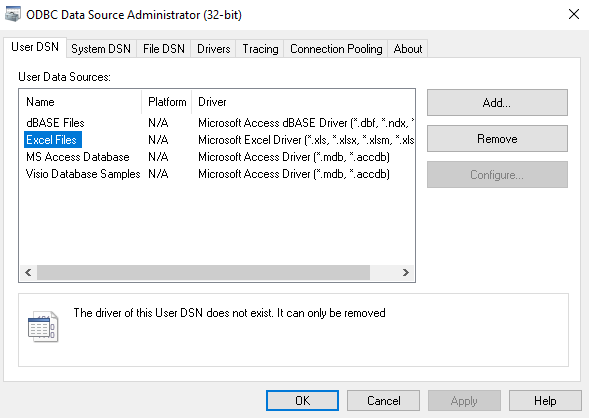The image size is (589, 418).
Task: Open Help for this dialog
Action: pyautogui.click(x=545, y=400)
